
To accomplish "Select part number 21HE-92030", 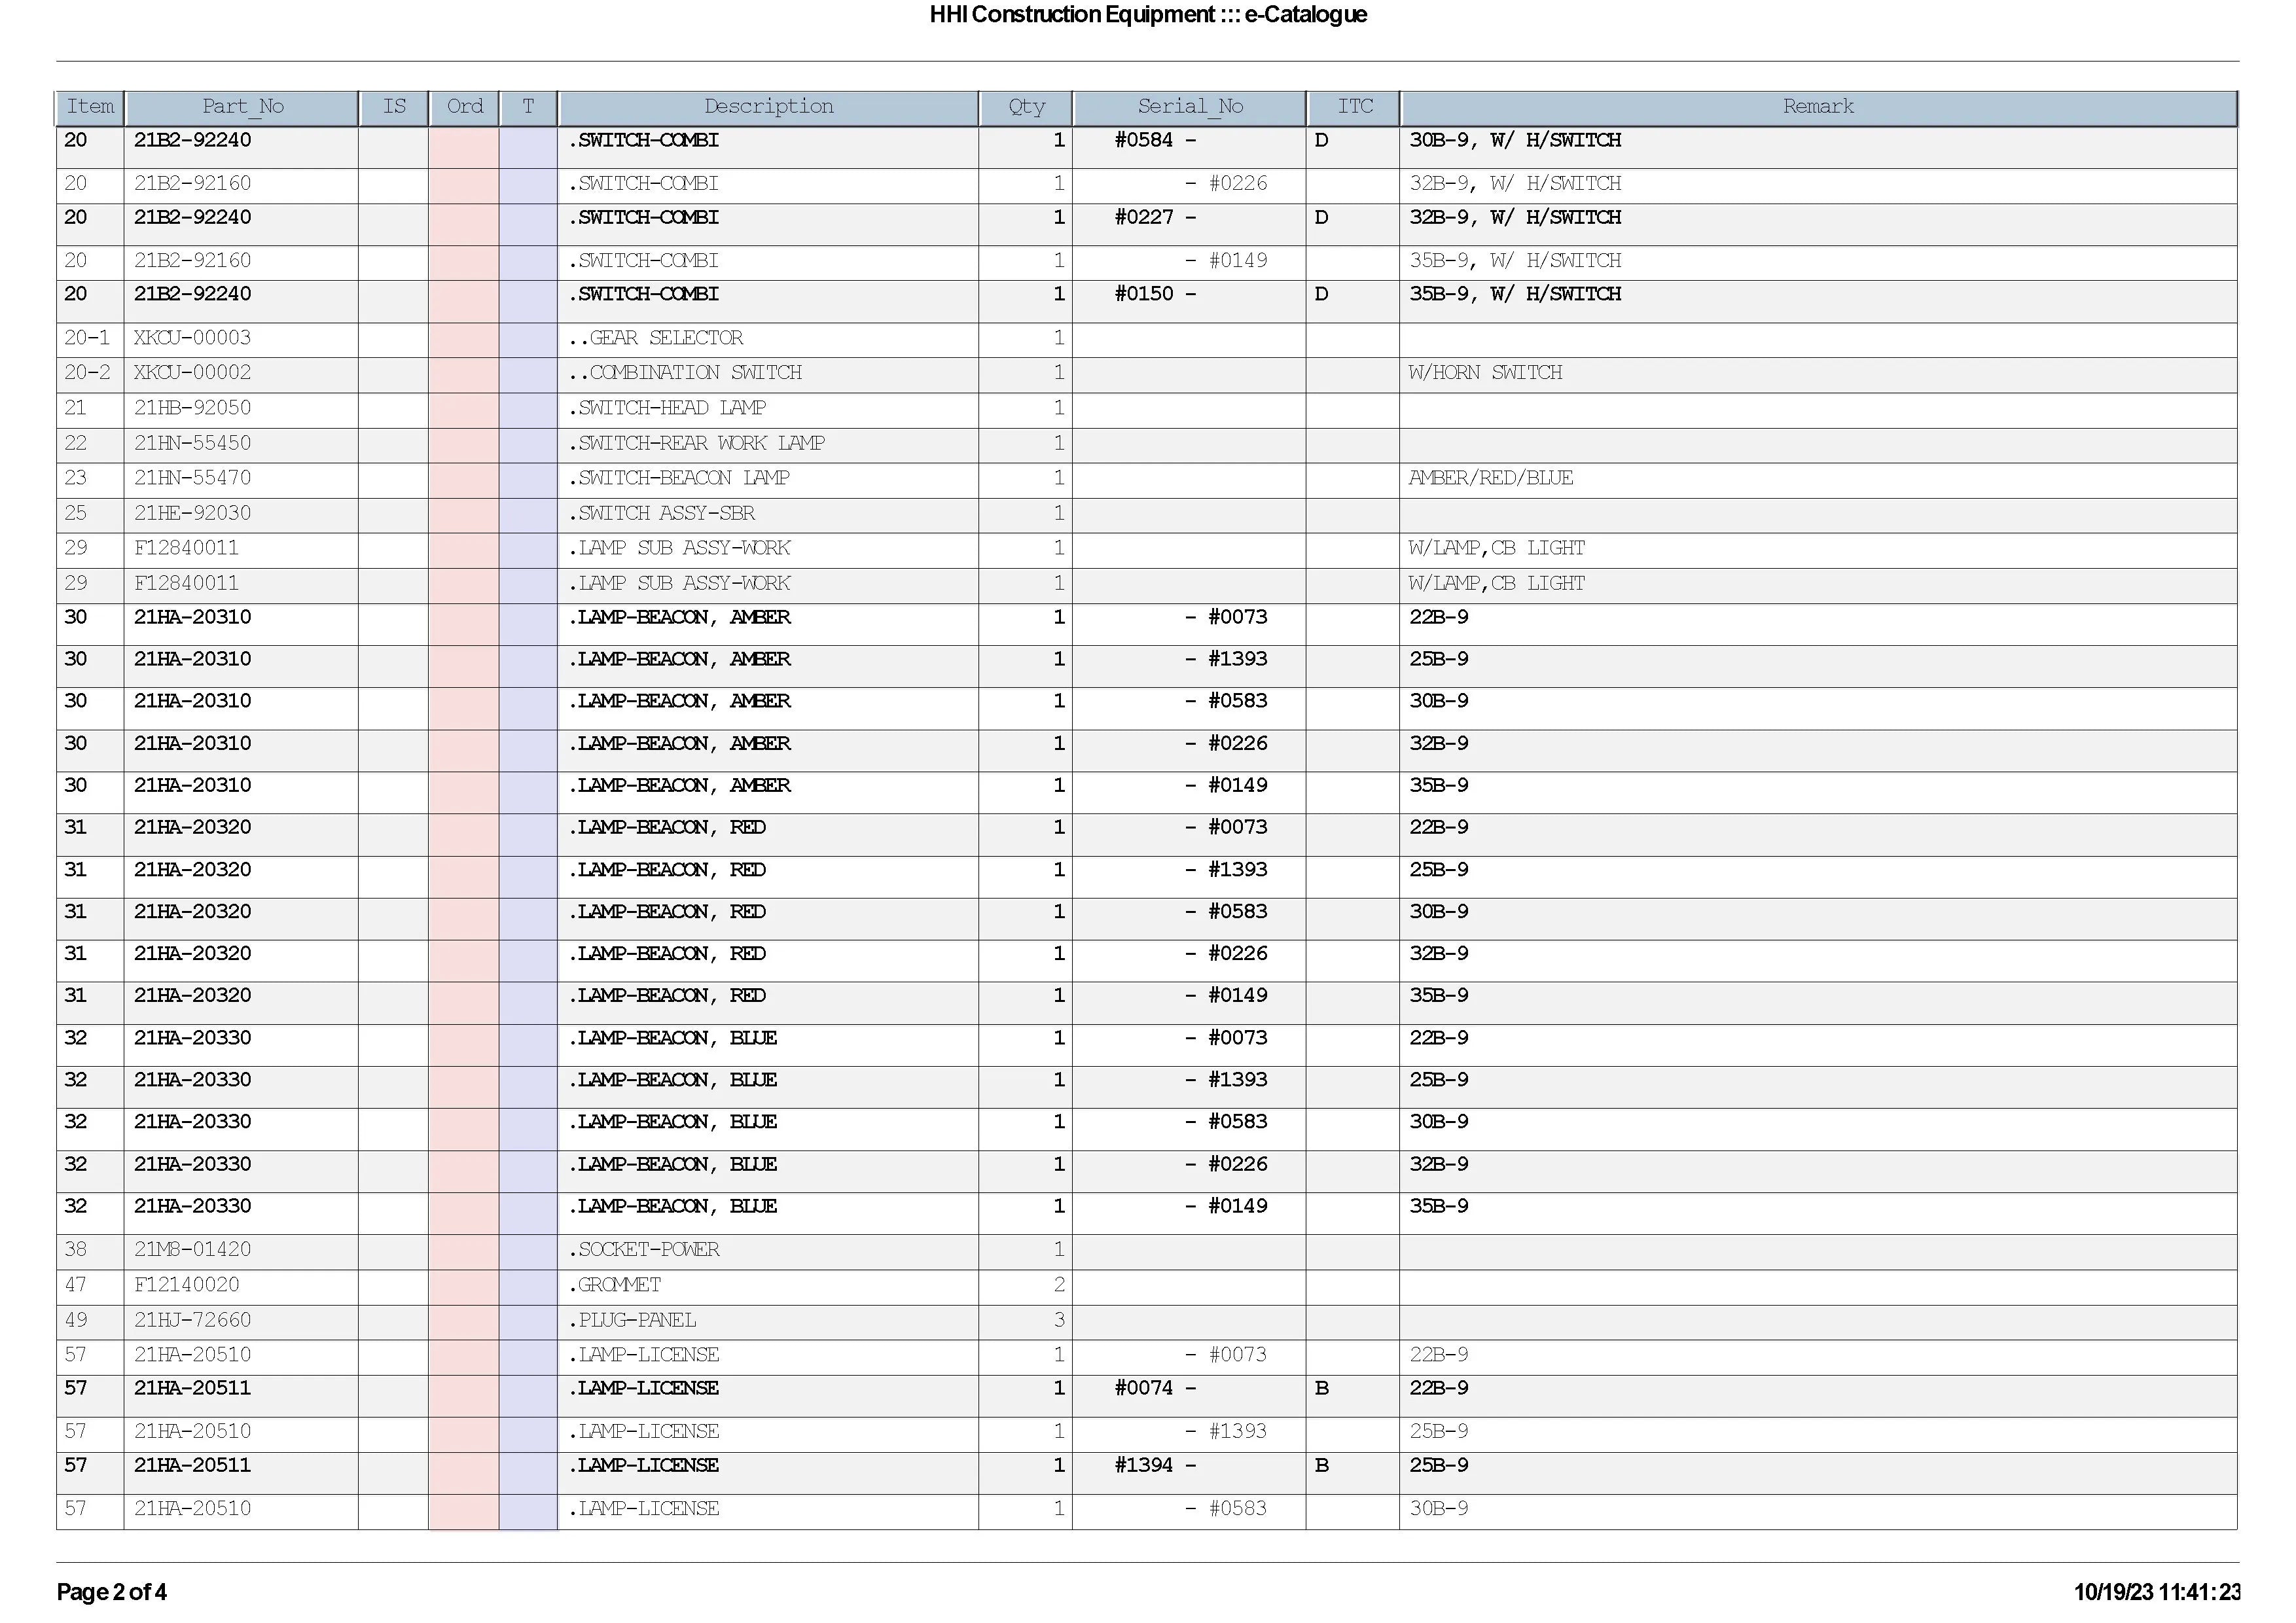I will pyautogui.click(x=192, y=513).
